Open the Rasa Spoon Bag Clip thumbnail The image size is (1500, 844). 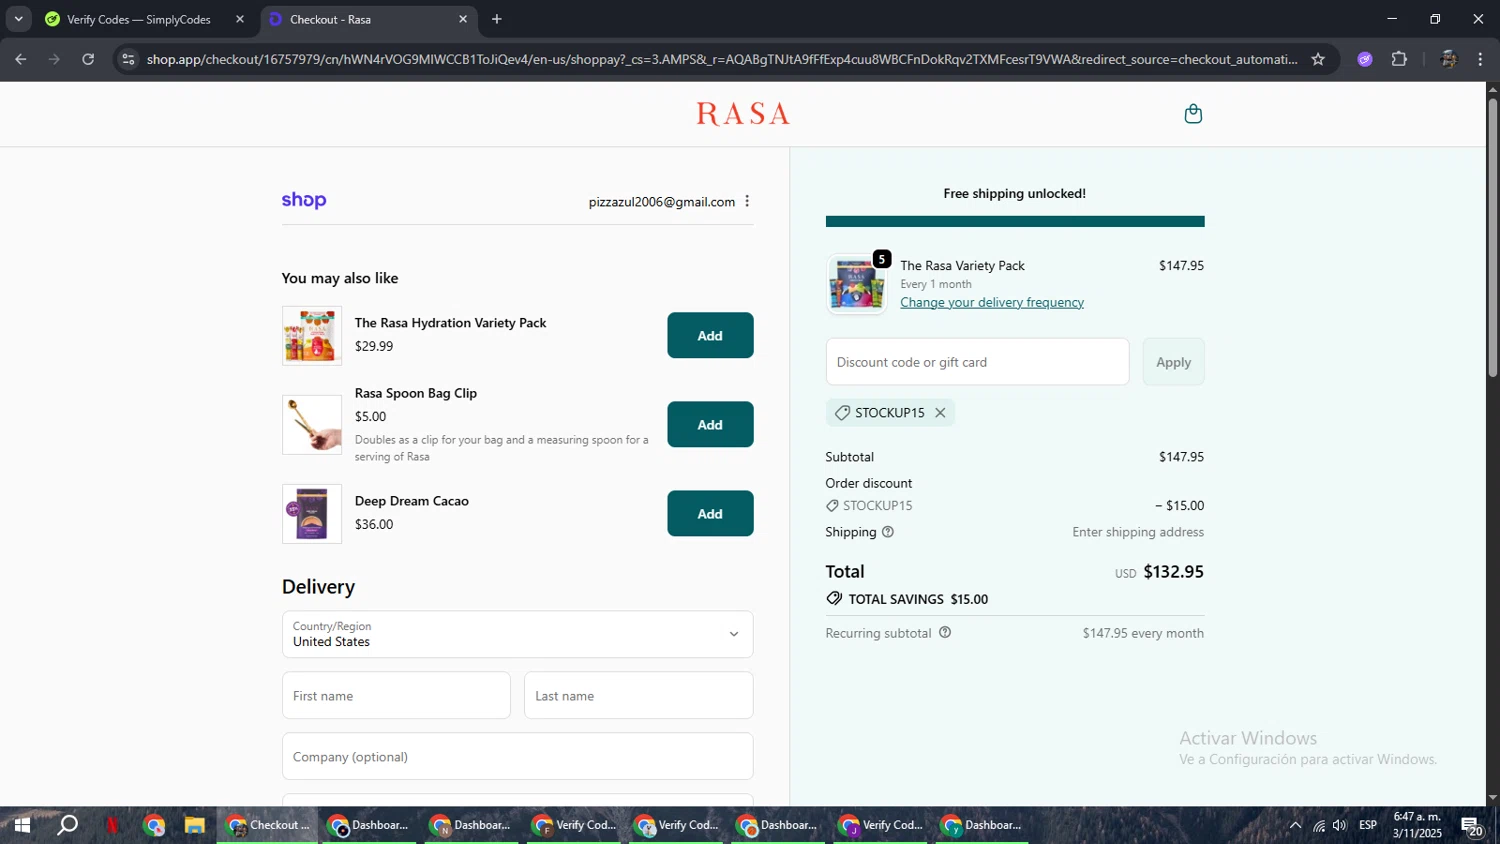coord(312,425)
